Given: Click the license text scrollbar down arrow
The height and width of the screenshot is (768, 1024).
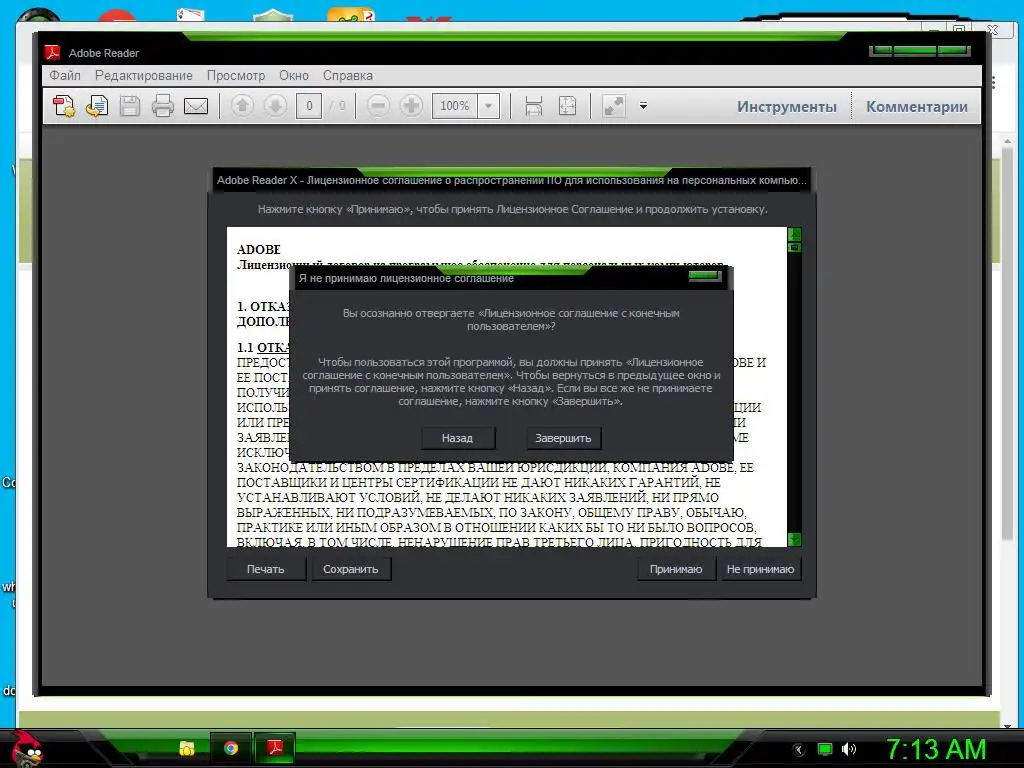Looking at the screenshot, I should pos(794,539).
